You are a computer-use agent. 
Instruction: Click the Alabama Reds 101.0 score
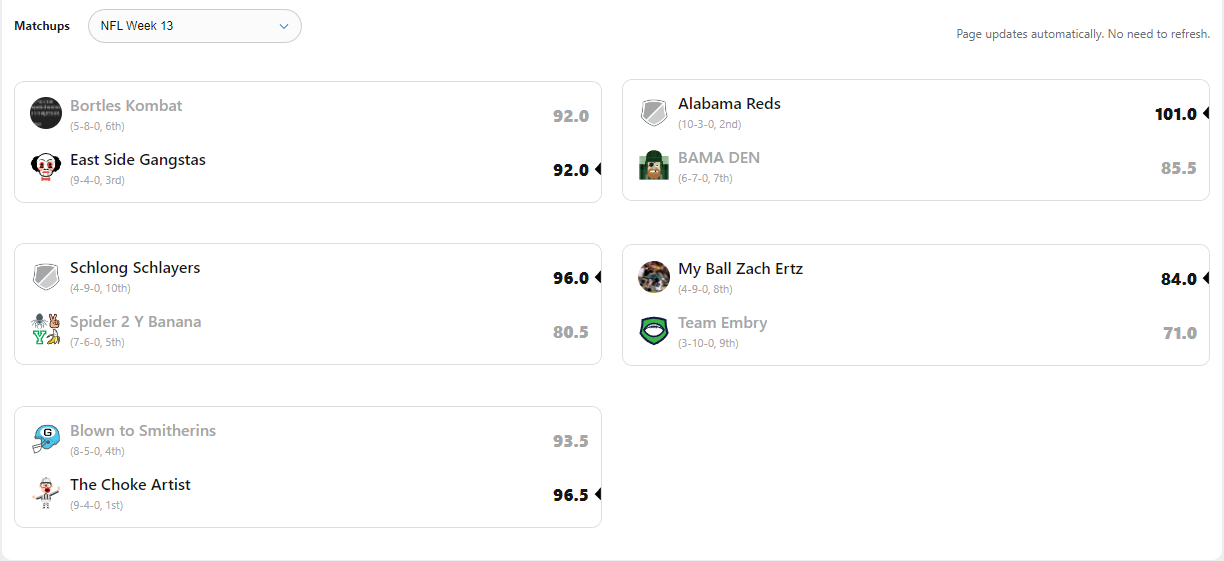coord(1175,114)
